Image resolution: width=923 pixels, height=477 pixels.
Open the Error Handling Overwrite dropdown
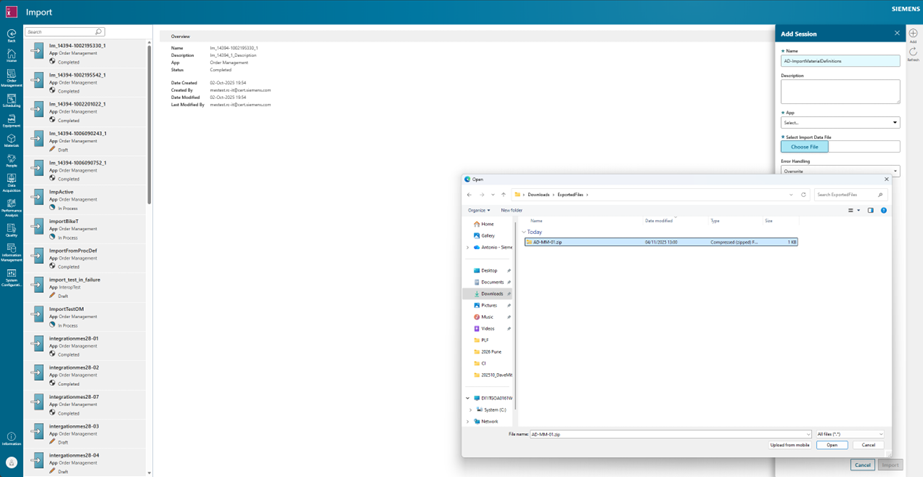840,171
